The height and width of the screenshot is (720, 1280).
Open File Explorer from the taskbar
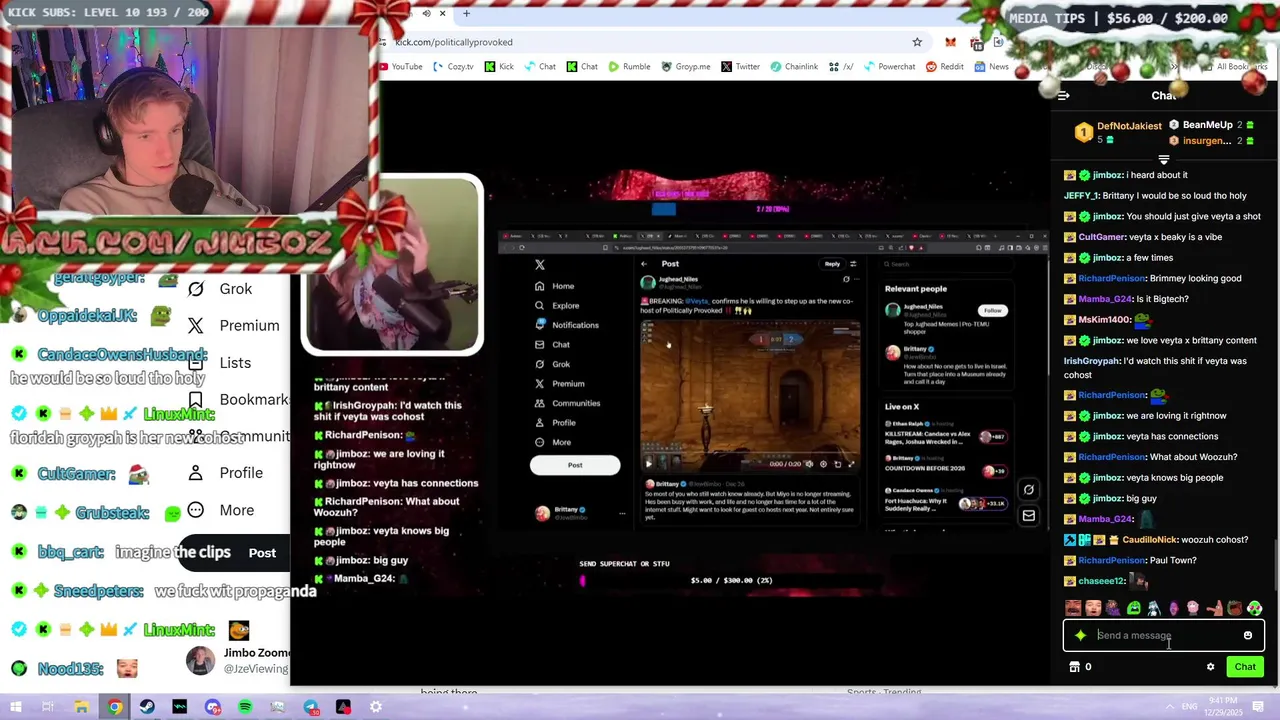tap(82, 707)
